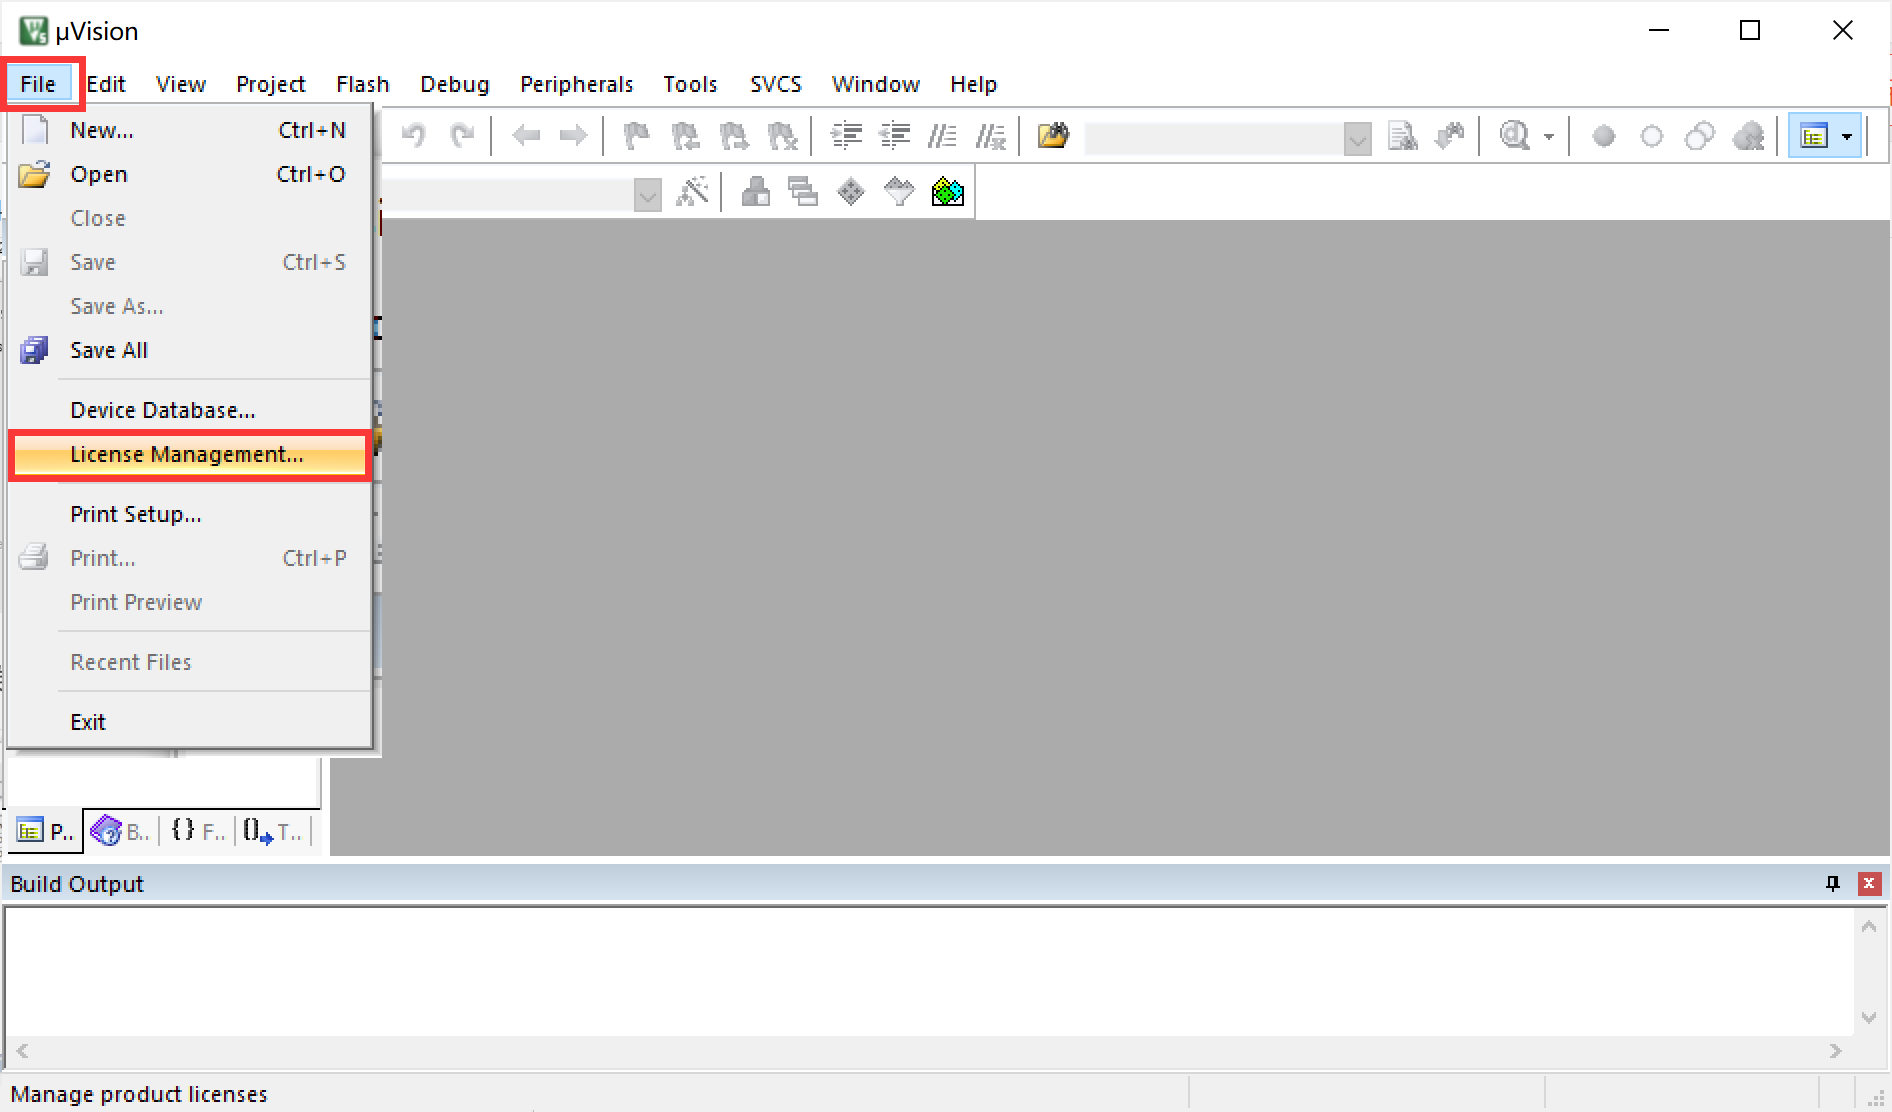Open the Find in Files folder icon
1892x1112 pixels.
[x=1053, y=135]
